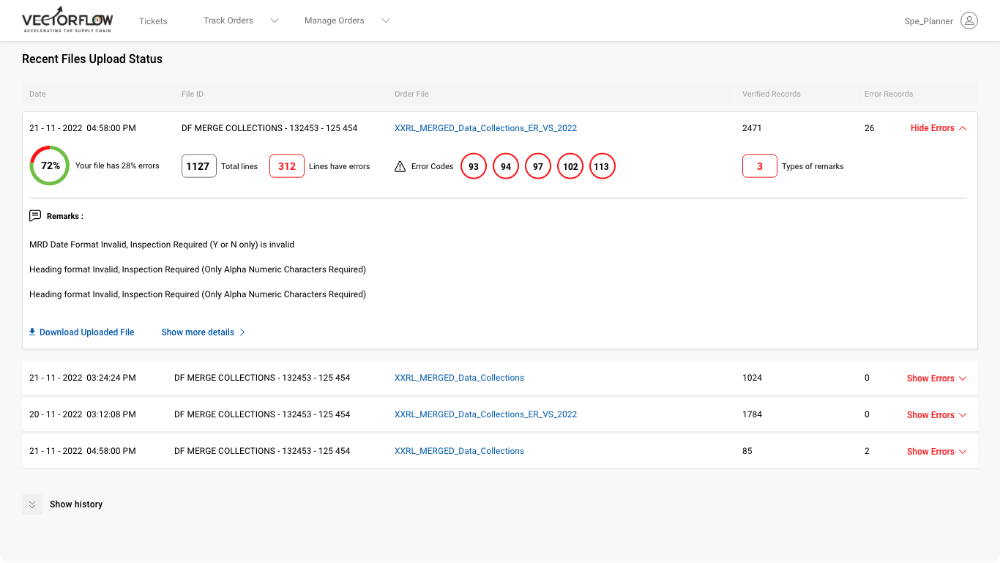Click Download Uploaded File link
The height and width of the screenshot is (563, 1000).
(x=81, y=332)
